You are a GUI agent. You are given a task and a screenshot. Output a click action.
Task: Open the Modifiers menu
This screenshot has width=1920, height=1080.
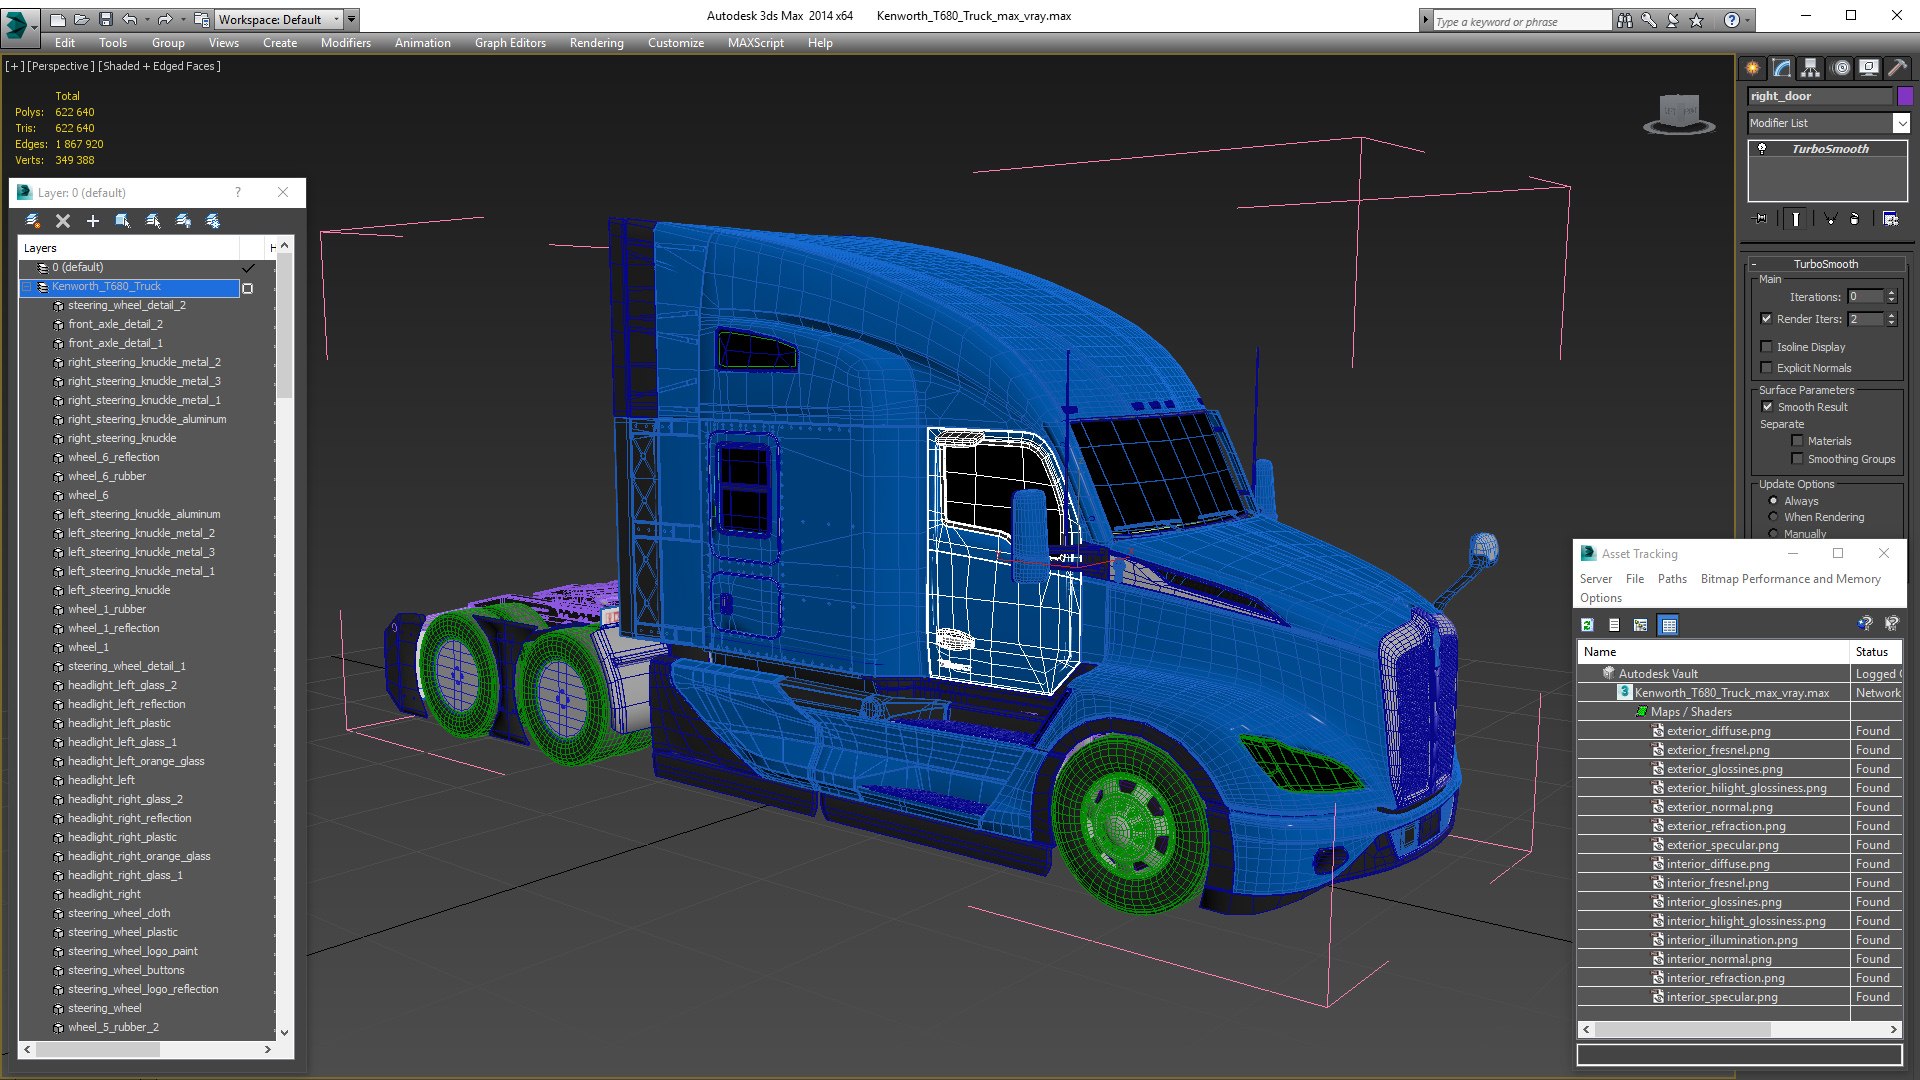tap(345, 43)
